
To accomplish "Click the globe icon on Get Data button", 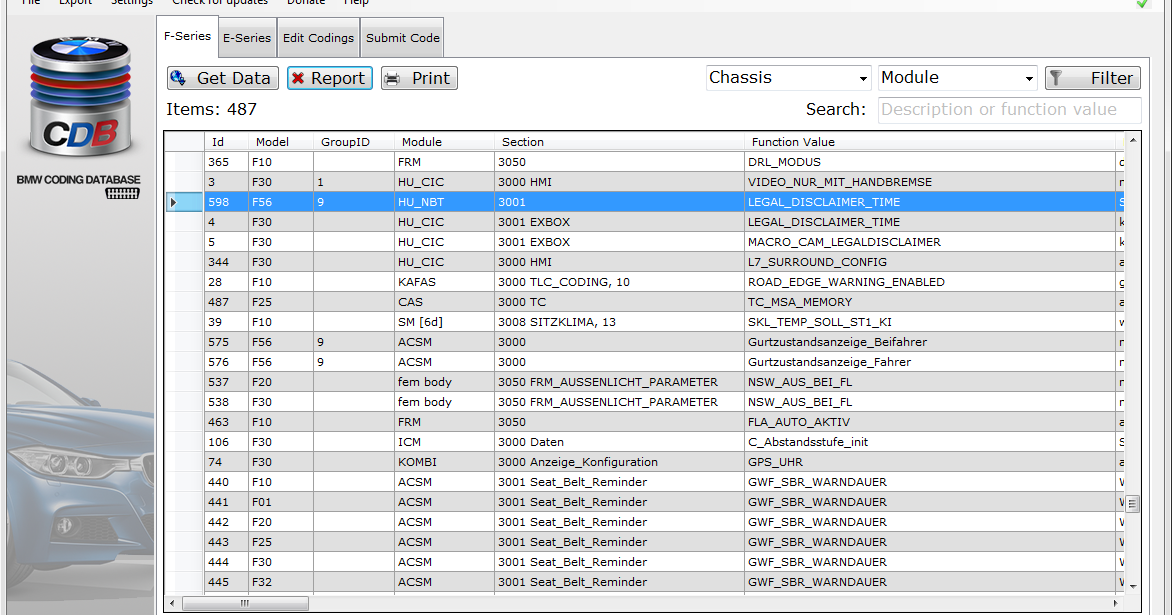I will (x=178, y=78).
